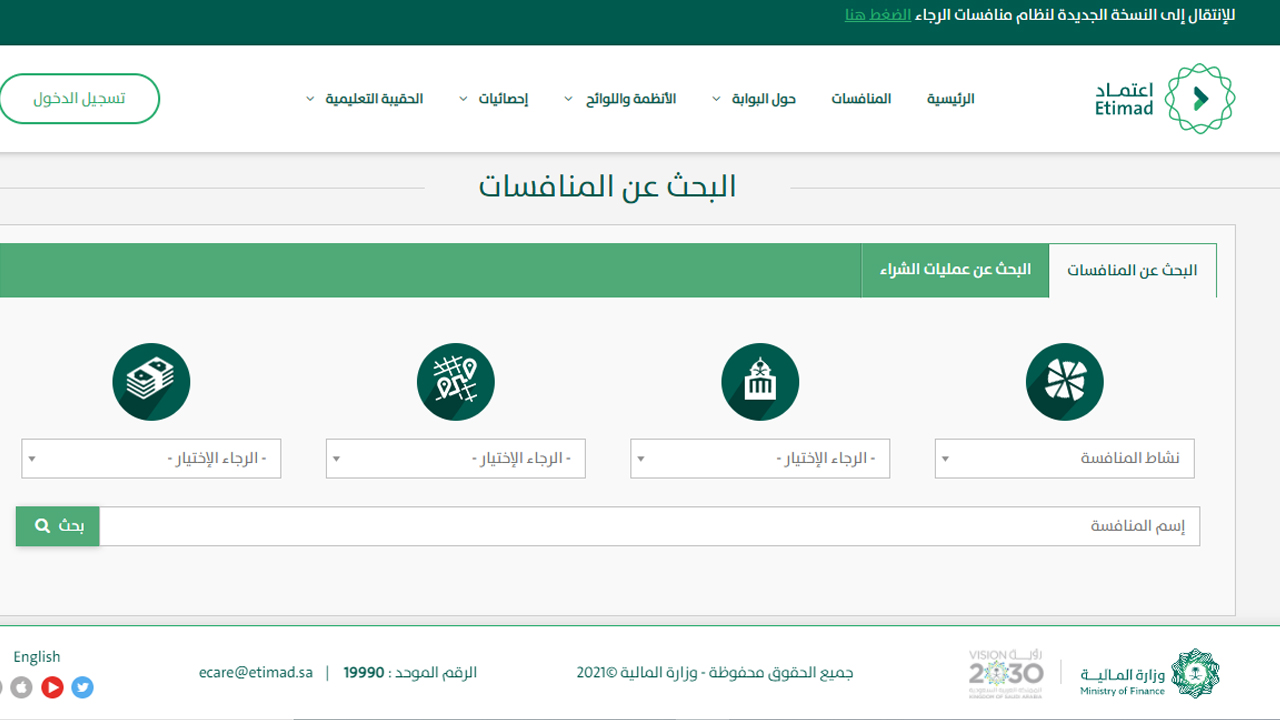Image resolution: width=1280 pixels, height=720 pixels.
Task: Expand the حول البوابة menu
Action: pyautogui.click(x=754, y=99)
